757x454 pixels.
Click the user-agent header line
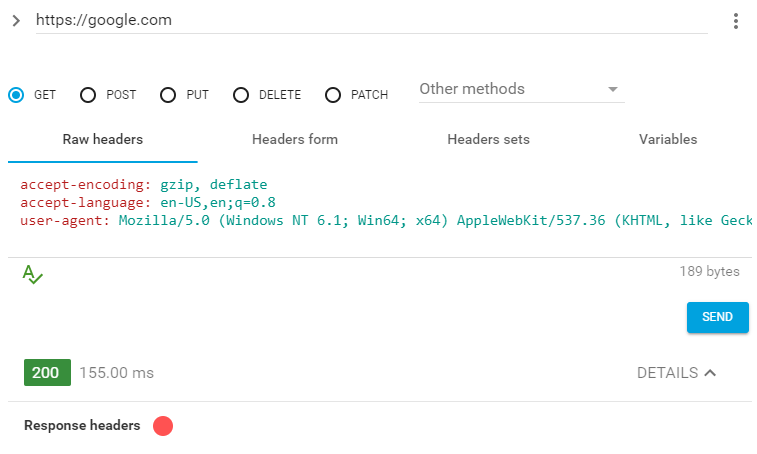[x=386, y=221]
